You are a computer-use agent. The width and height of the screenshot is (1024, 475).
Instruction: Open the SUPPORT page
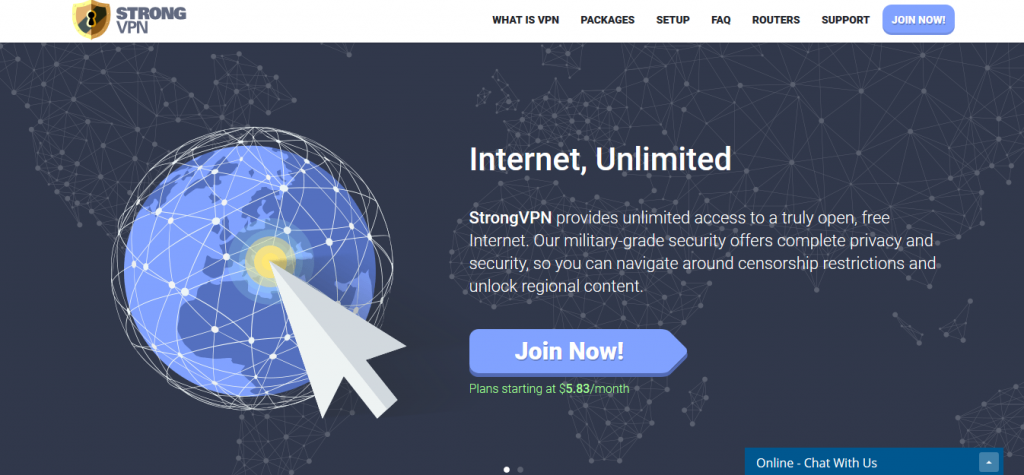click(x=845, y=20)
